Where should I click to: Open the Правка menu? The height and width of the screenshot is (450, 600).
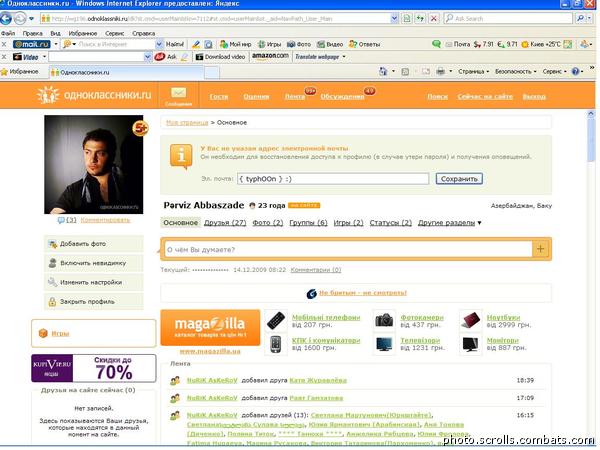tap(32, 34)
